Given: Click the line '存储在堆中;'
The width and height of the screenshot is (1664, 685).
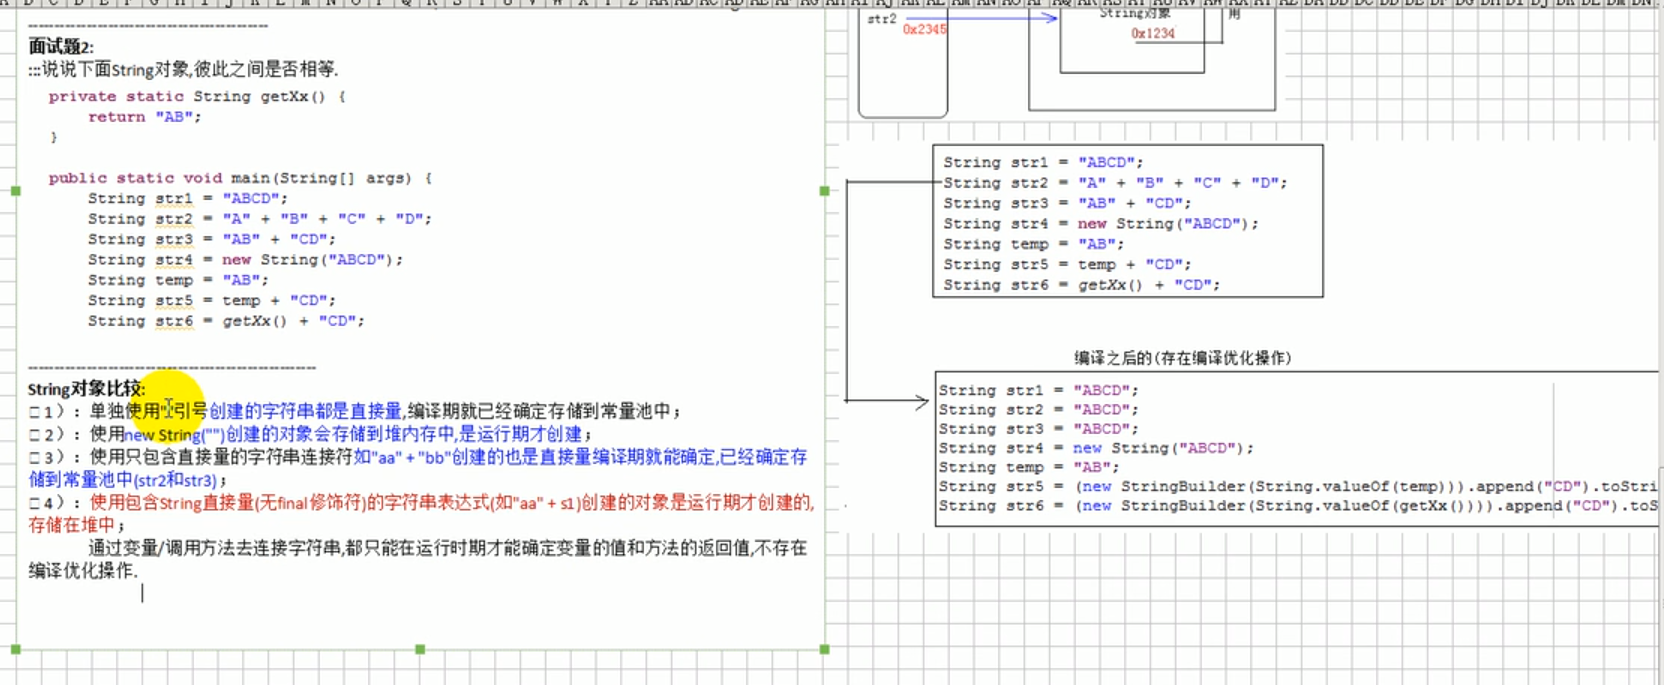Looking at the screenshot, I should click(77, 525).
